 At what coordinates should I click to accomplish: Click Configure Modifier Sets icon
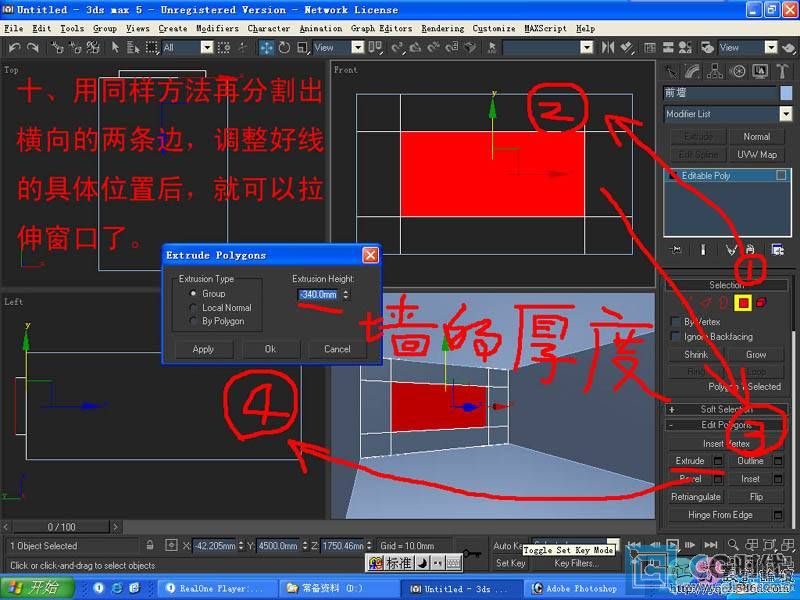tap(778, 249)
